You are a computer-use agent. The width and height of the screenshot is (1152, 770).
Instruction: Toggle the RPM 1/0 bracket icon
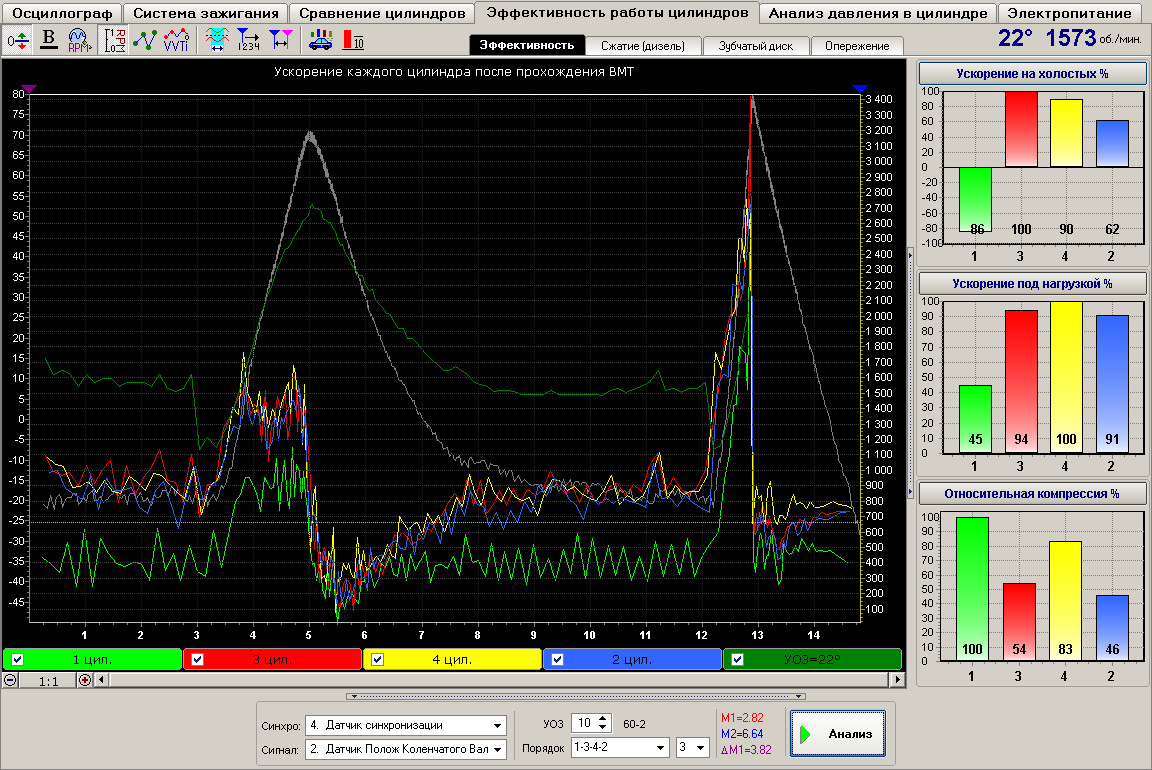point(115,40)
